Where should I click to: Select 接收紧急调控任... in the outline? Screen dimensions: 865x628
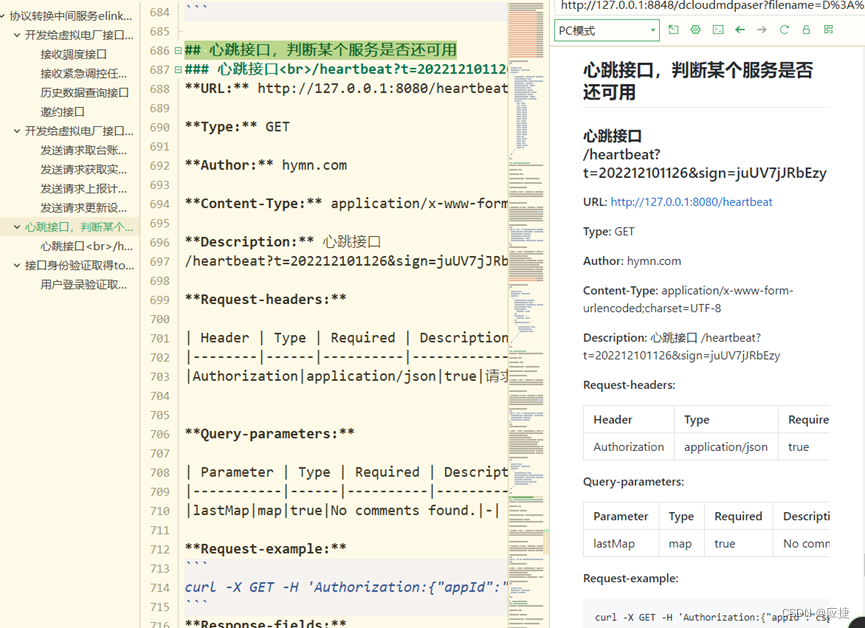tap(83, 73)
